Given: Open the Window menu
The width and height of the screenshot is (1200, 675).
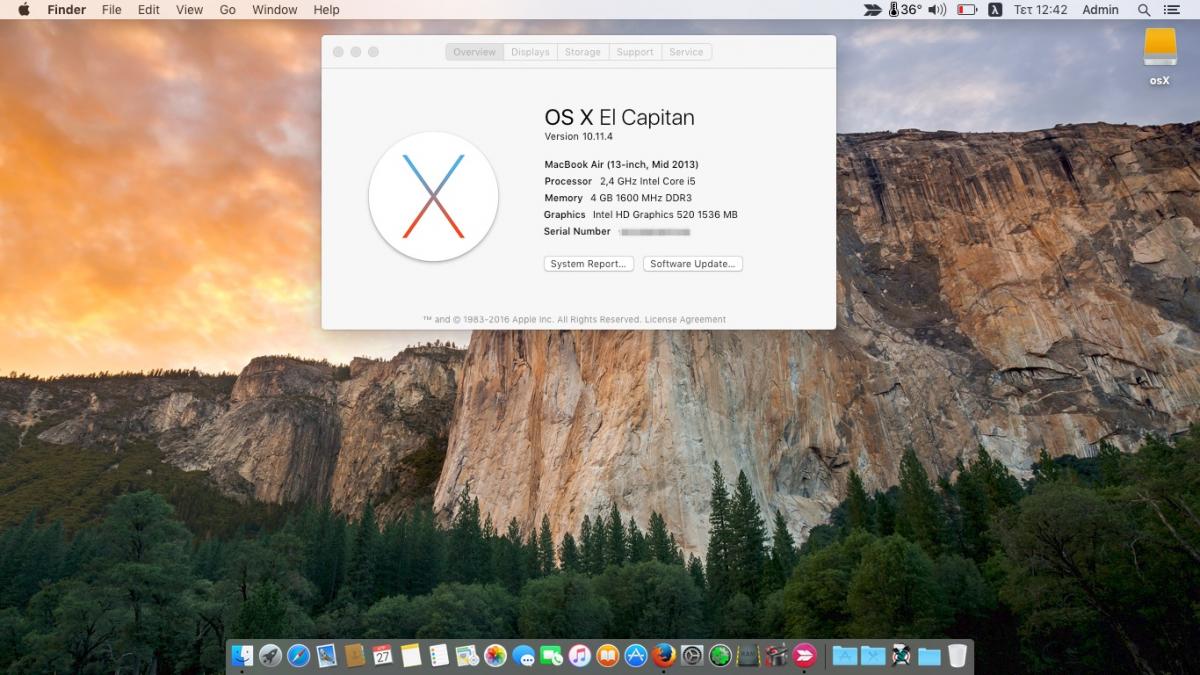Looking at the screenshot, I should [x=275, y=10].
